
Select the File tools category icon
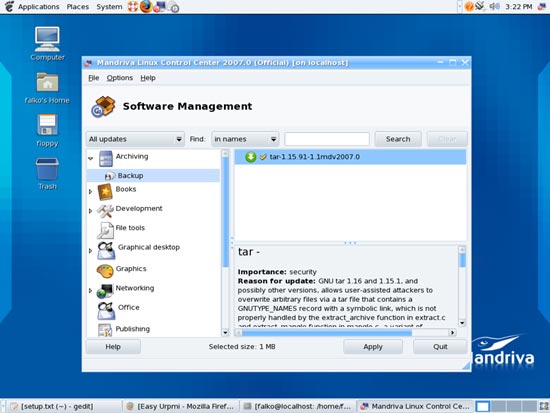tap(105, 230)
